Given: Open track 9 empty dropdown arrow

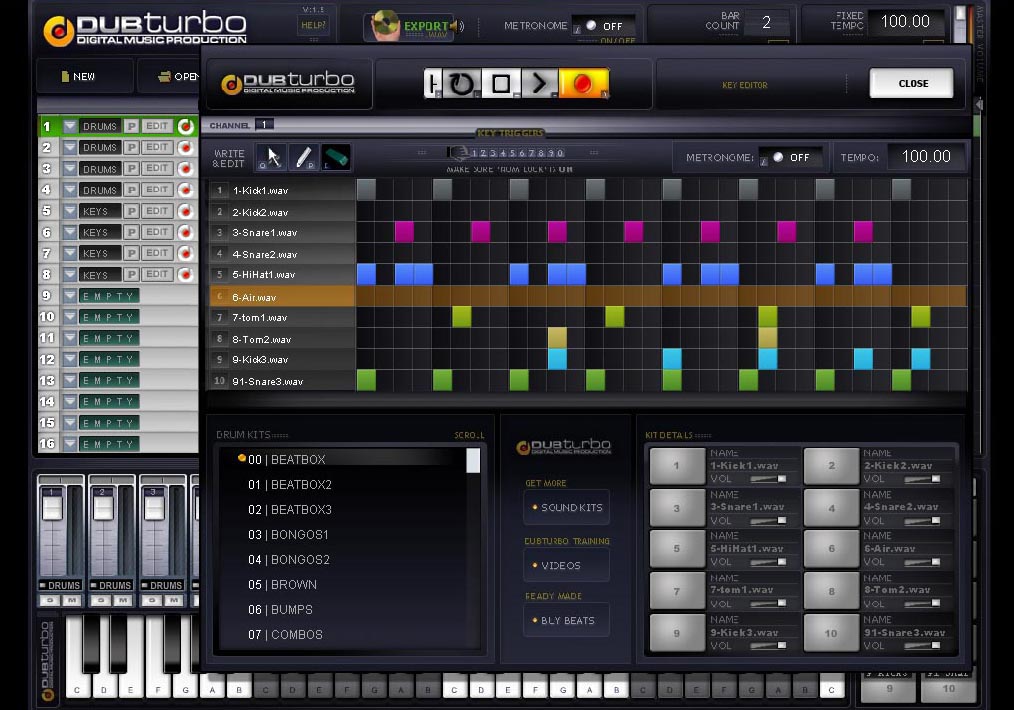Looking at the screenshot, I should tap(69, 296).
